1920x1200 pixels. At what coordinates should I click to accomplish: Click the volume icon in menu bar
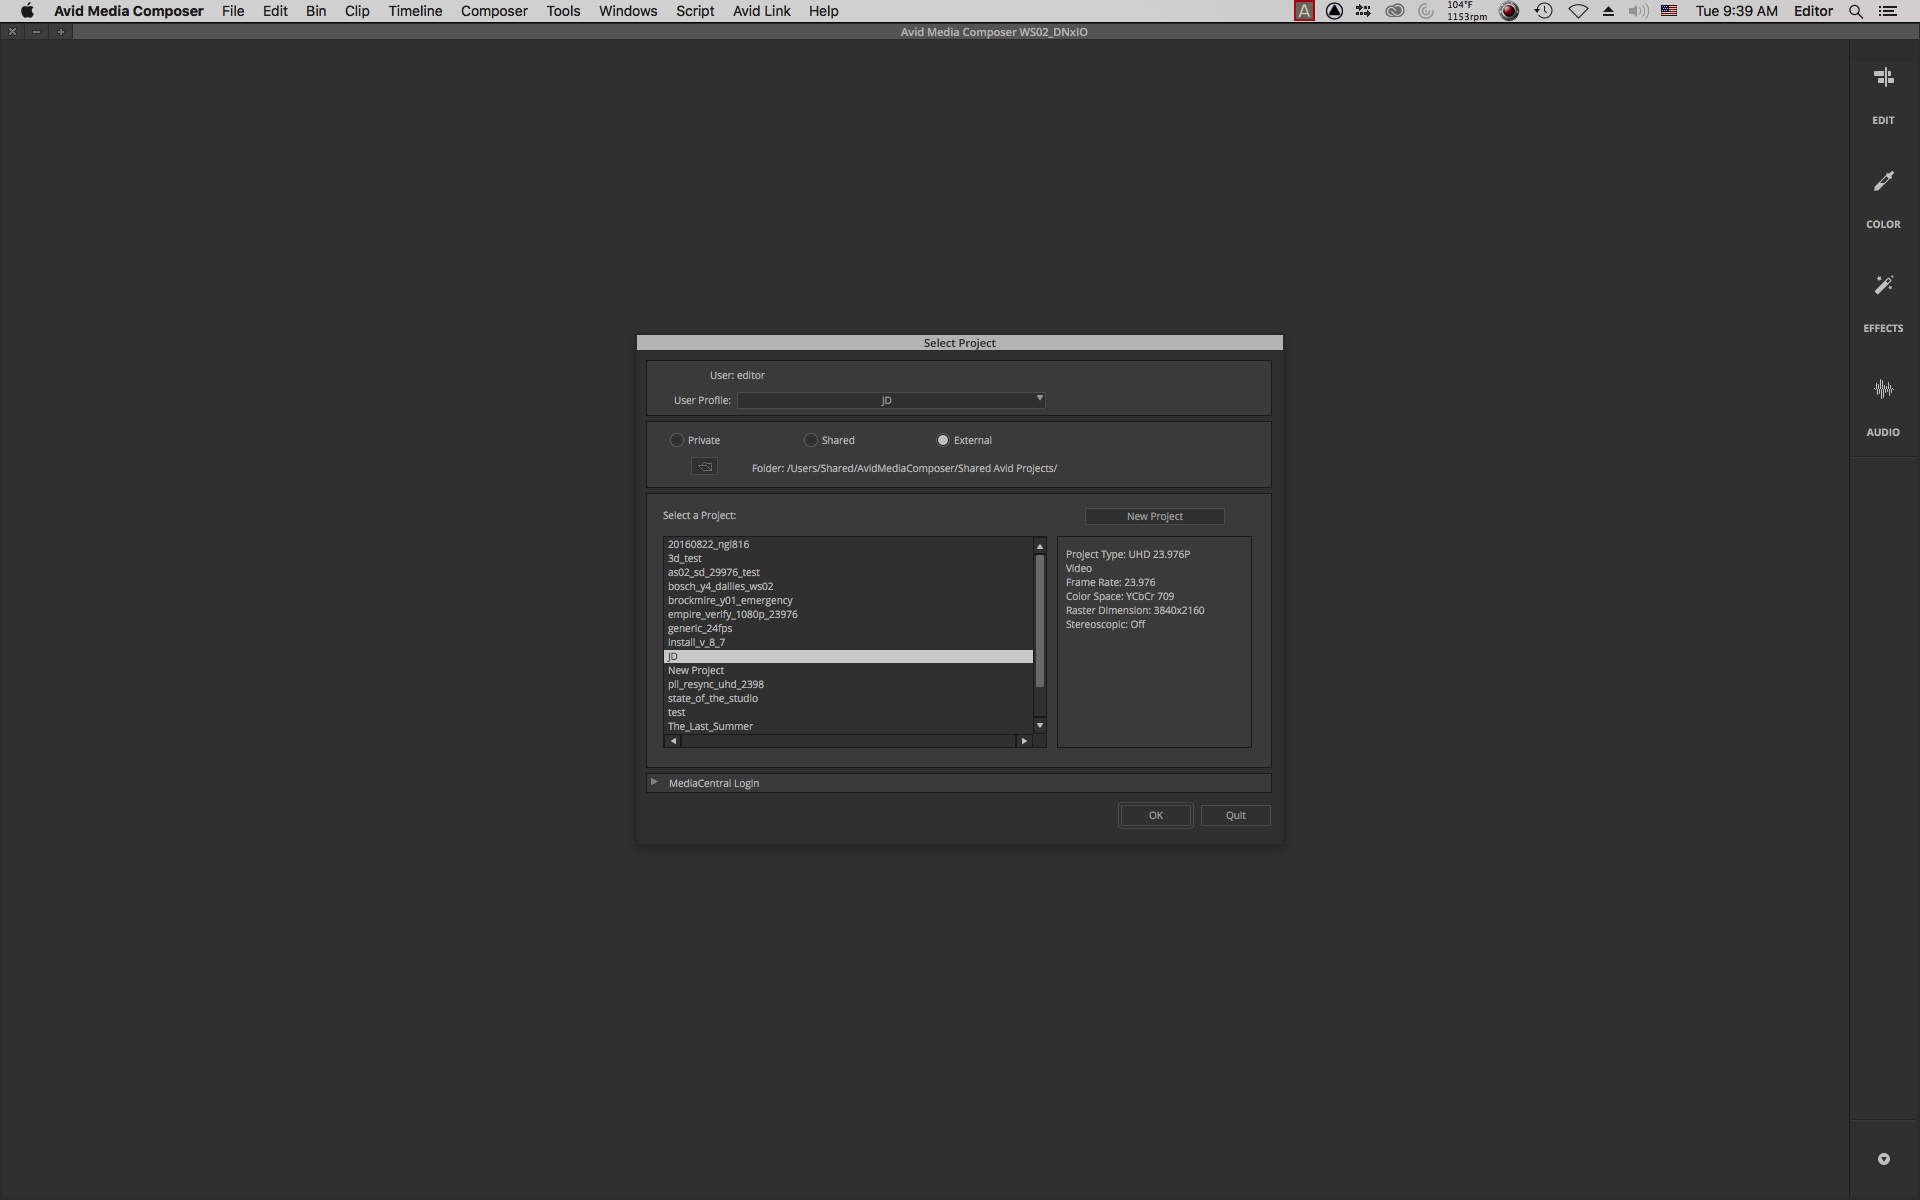point(1638,11)
